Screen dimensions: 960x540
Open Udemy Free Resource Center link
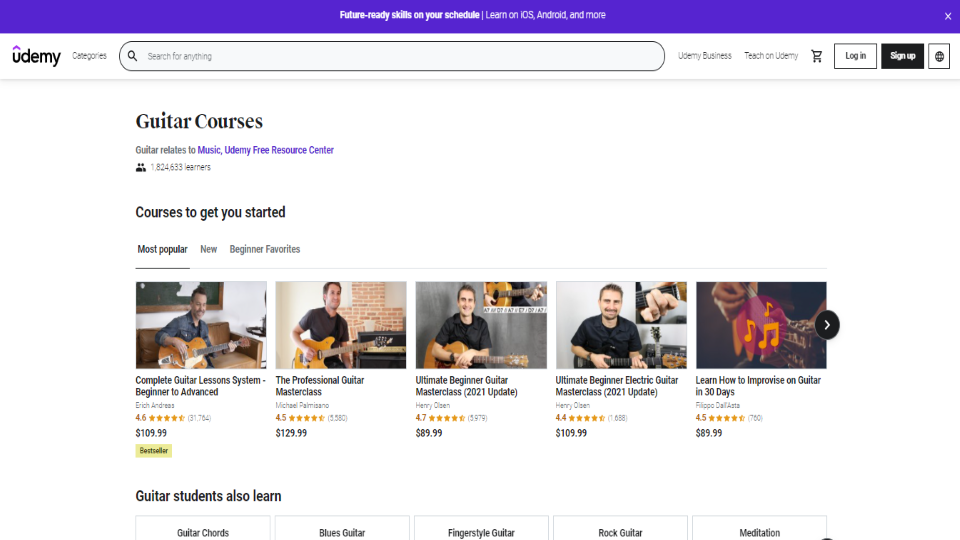click(279, 150)
